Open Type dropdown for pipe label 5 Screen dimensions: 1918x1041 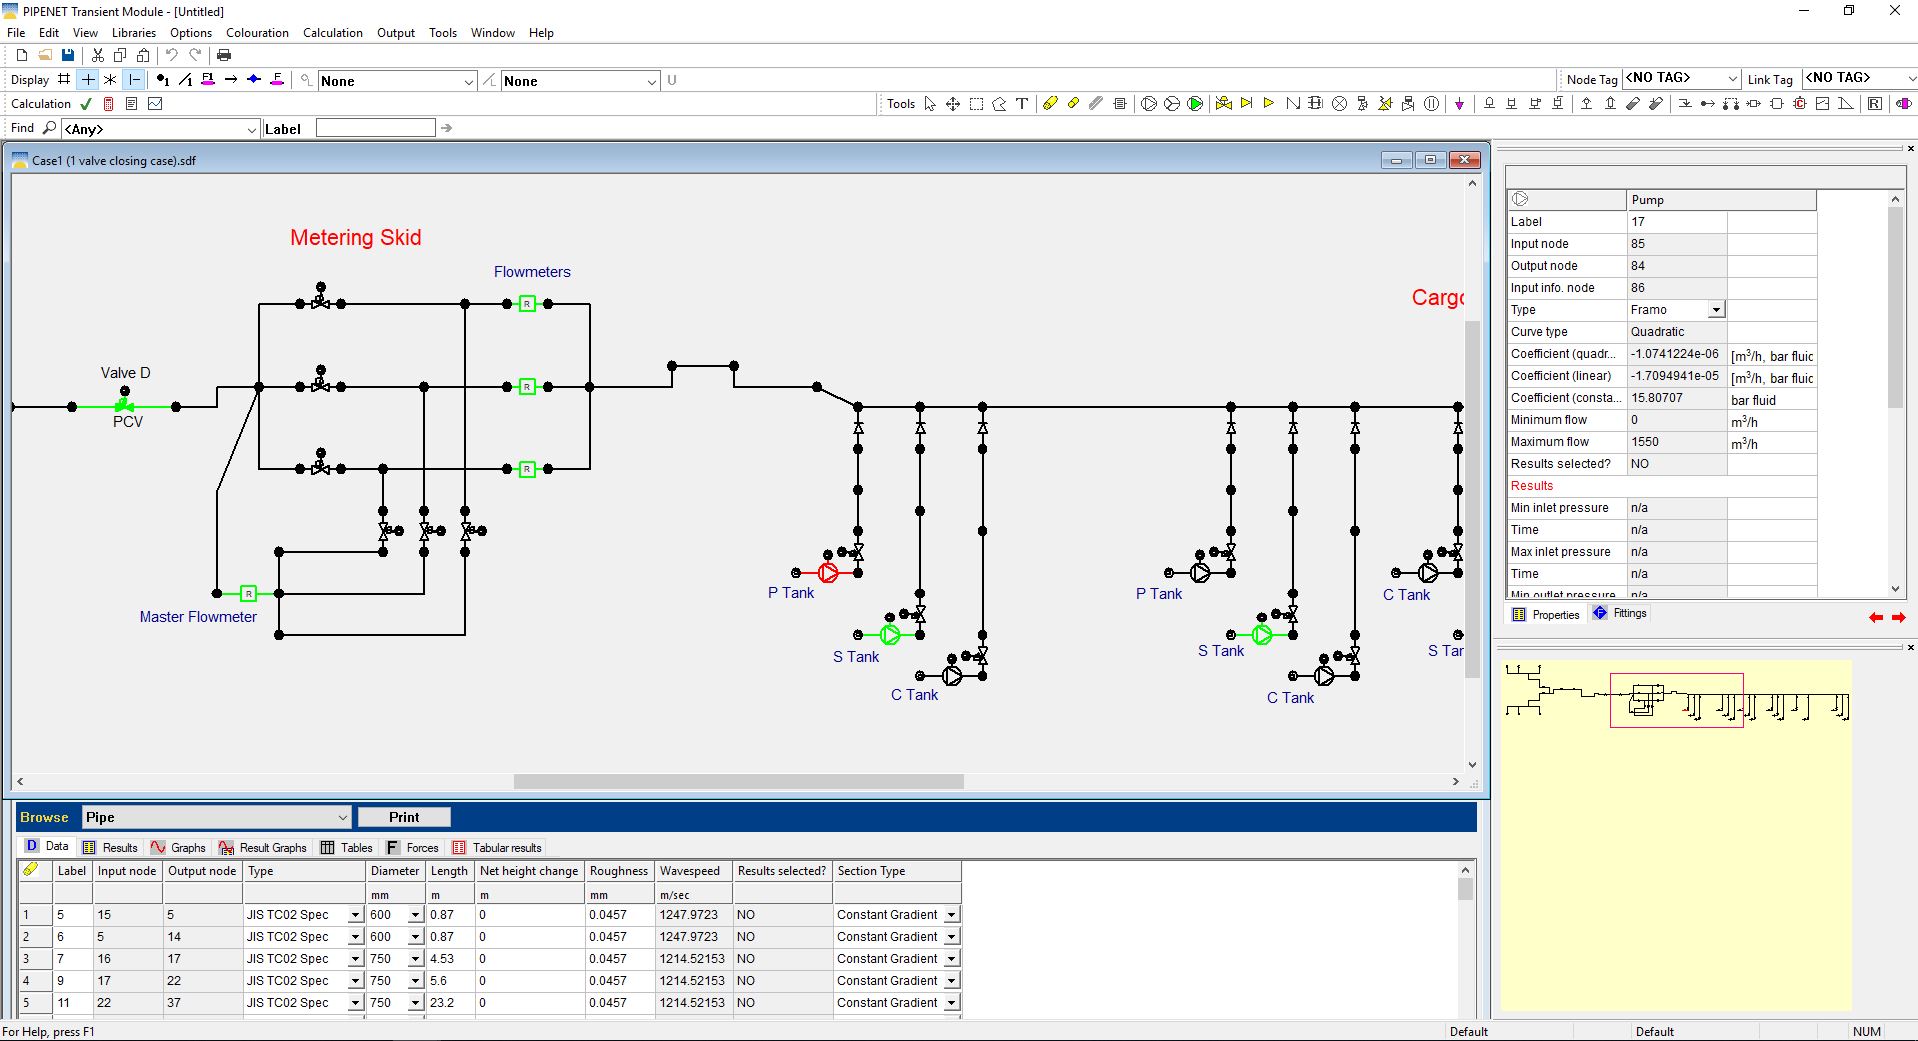pos(355,915)
